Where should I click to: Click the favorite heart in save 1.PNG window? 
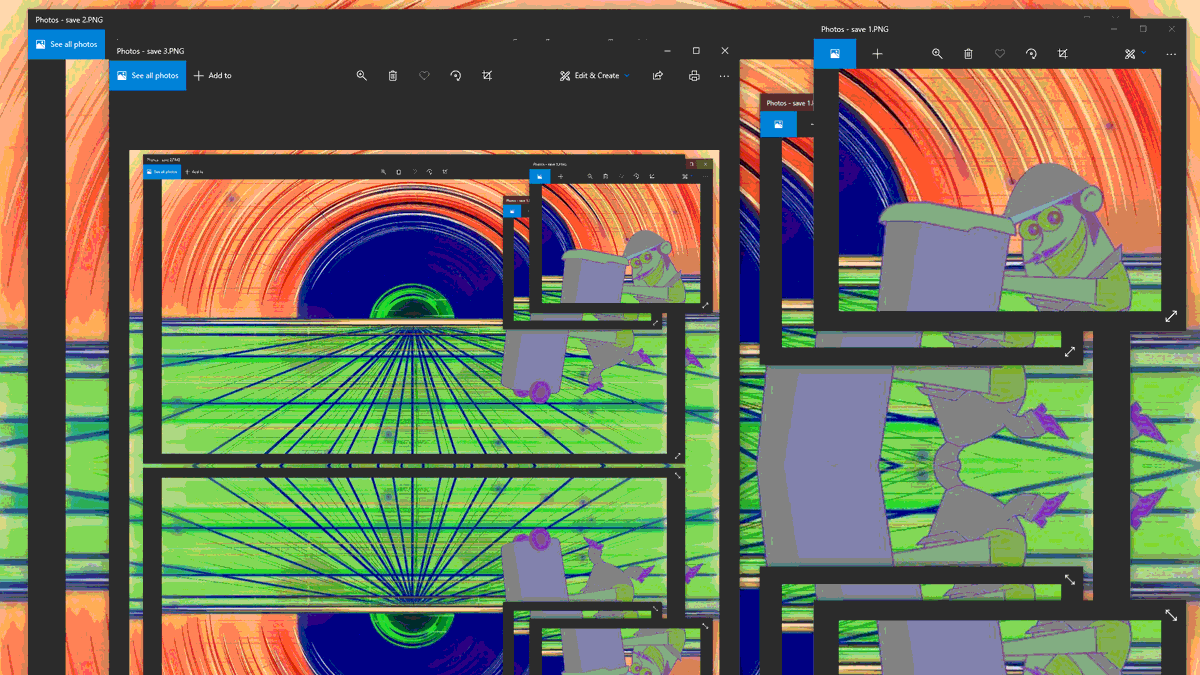pos(999,54)
